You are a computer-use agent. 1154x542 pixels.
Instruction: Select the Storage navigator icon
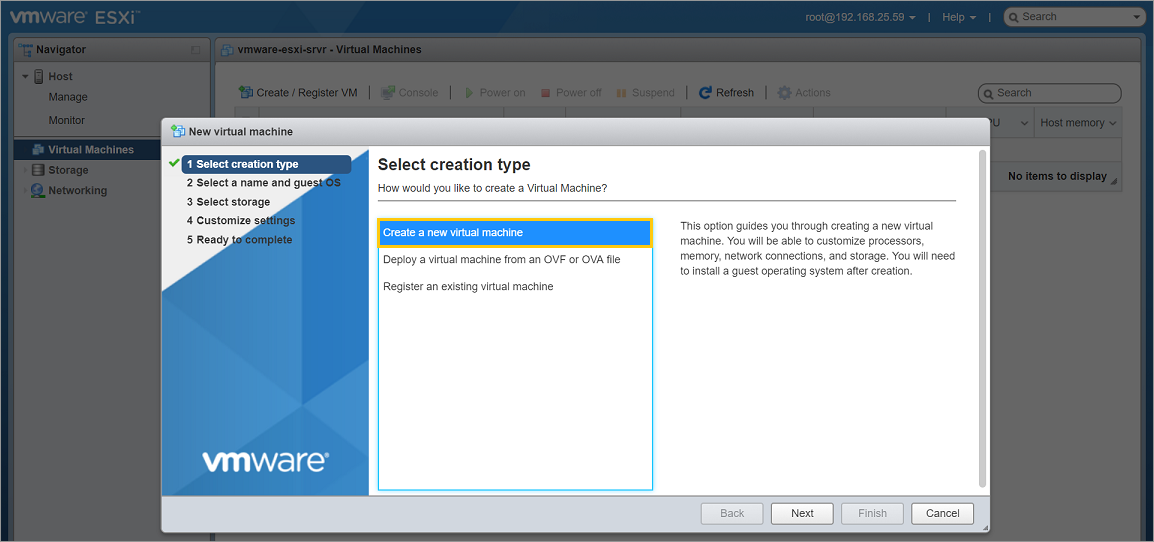click(x=39, y=170)
